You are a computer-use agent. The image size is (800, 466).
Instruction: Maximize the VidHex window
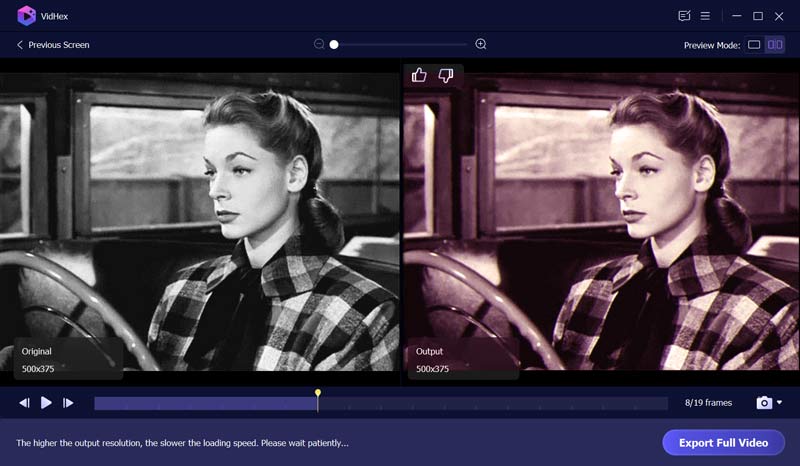(758, 16)
